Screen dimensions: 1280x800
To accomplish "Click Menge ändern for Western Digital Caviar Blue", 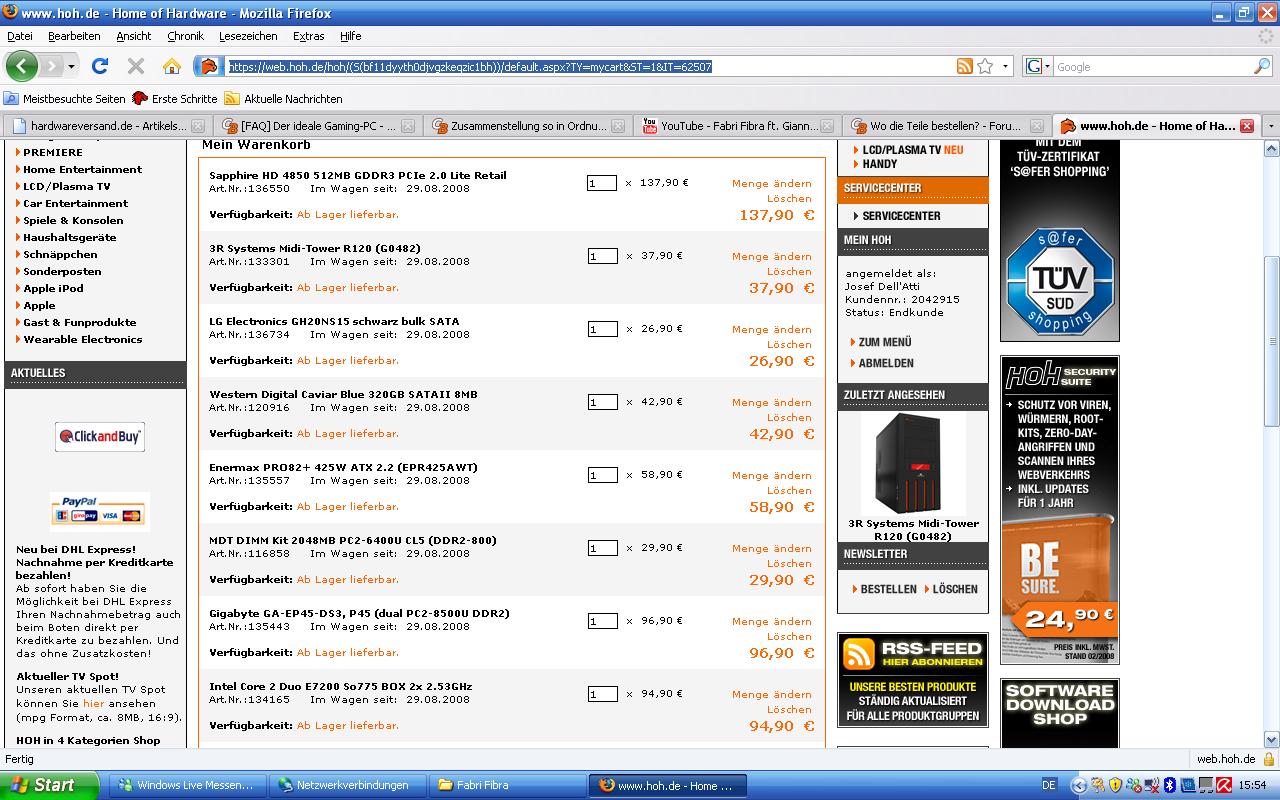I will coord(772,402).
